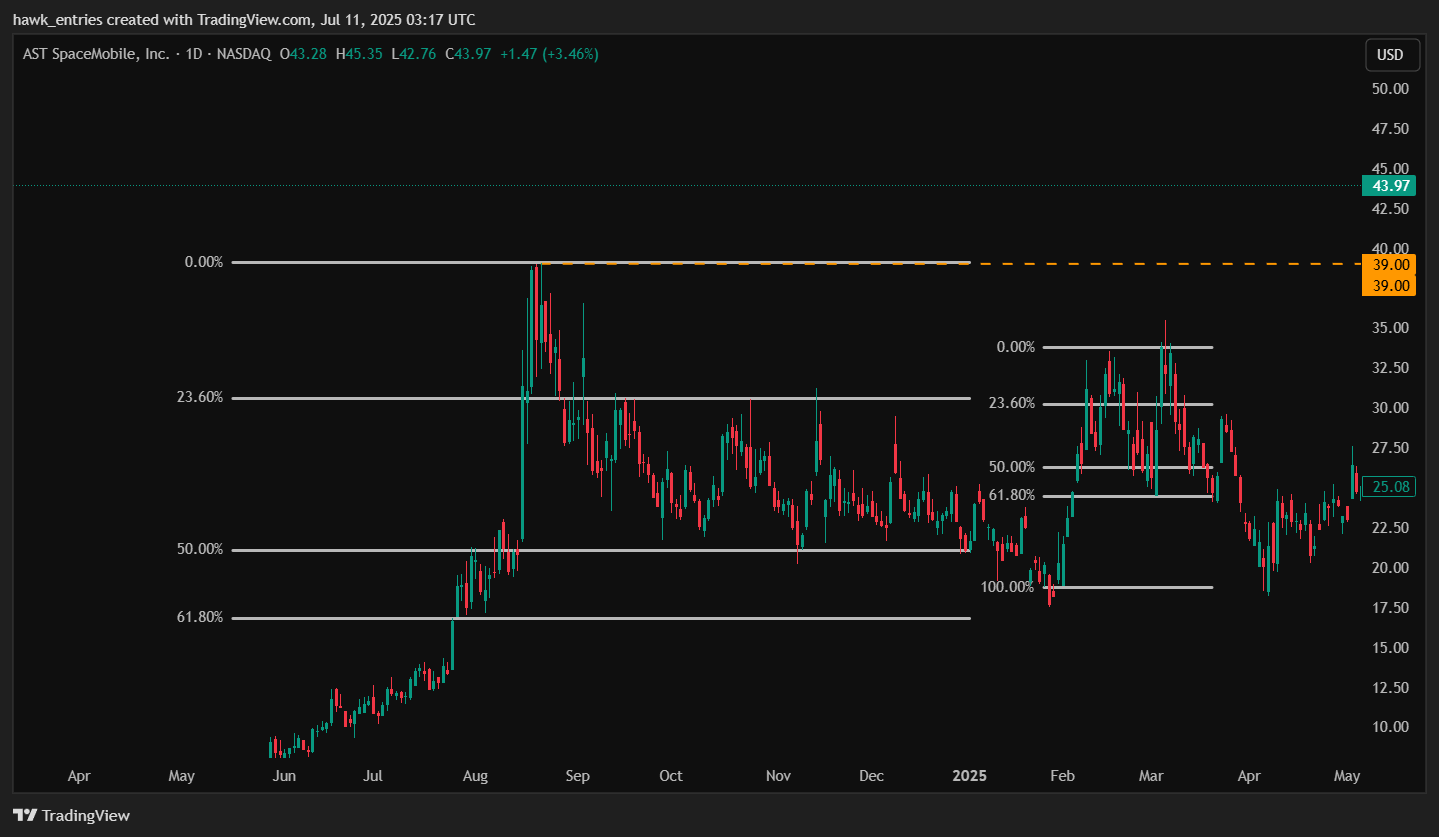Click the Aug label on time axis

pyautogui.click(x=476, y=776)
